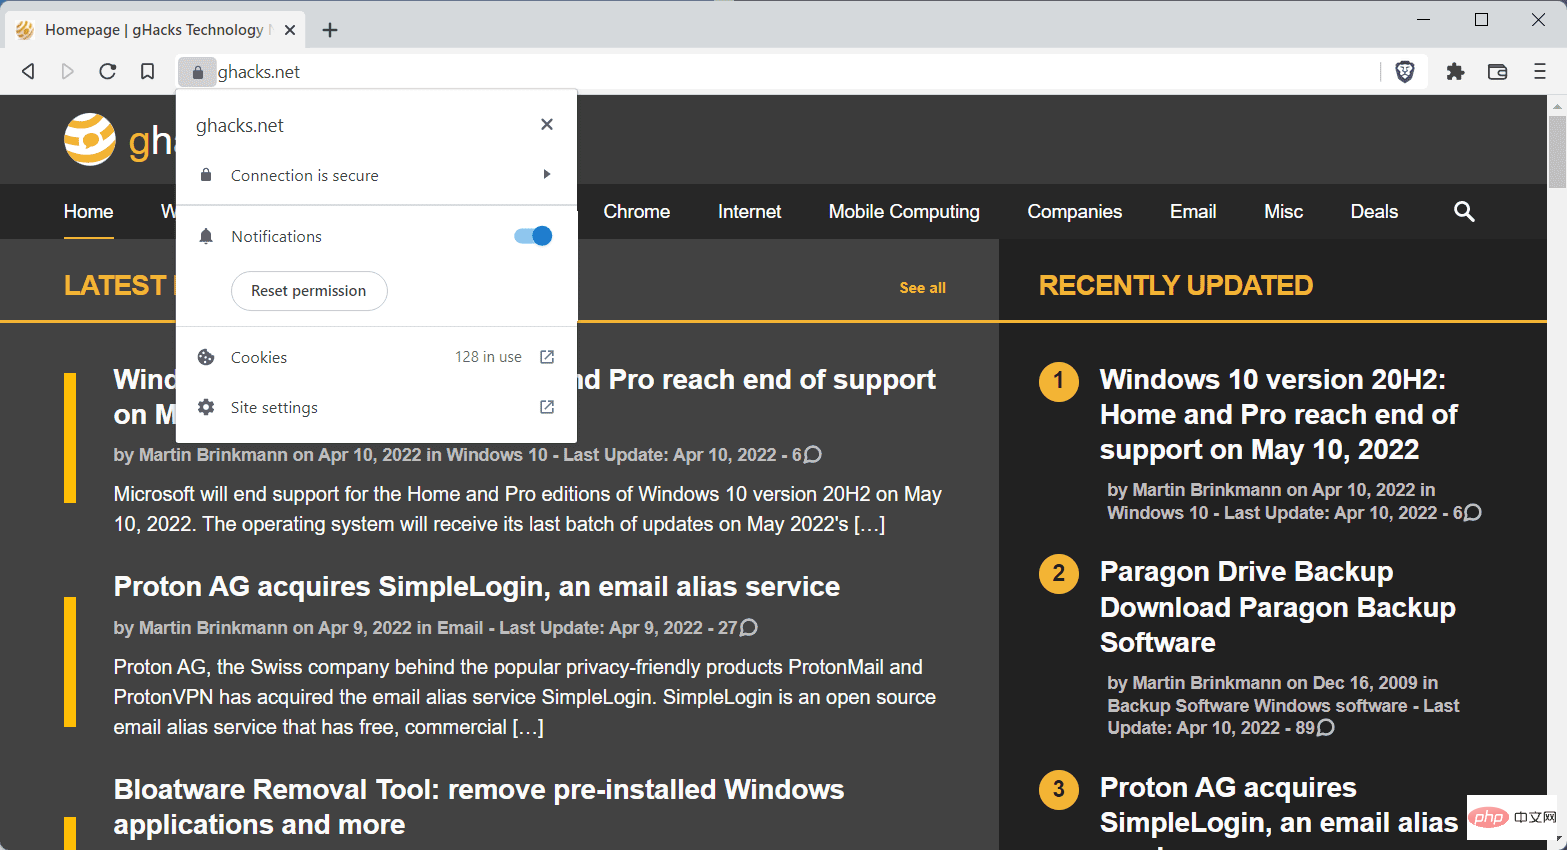This screenshot has width=1567, height=850.
Task: Click the vertical page scrollbar thumb
Action: click(x=1557, y=152)
